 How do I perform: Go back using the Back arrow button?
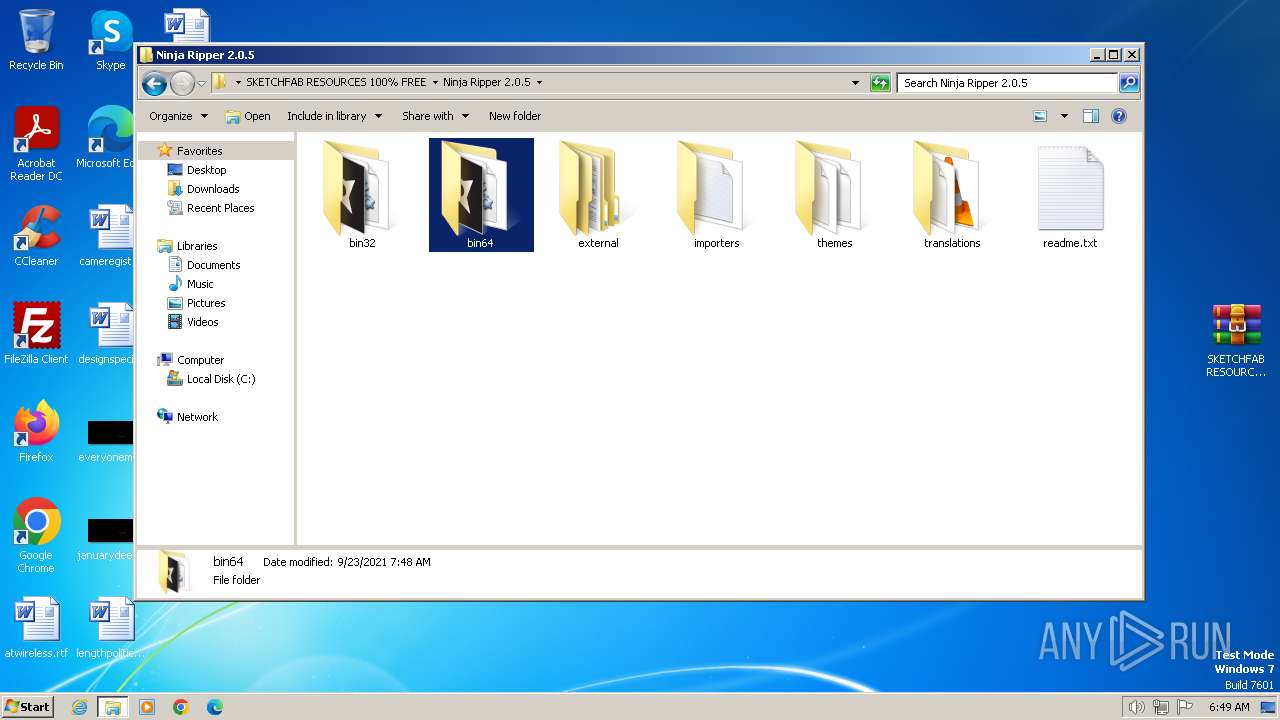pos(154,83)
